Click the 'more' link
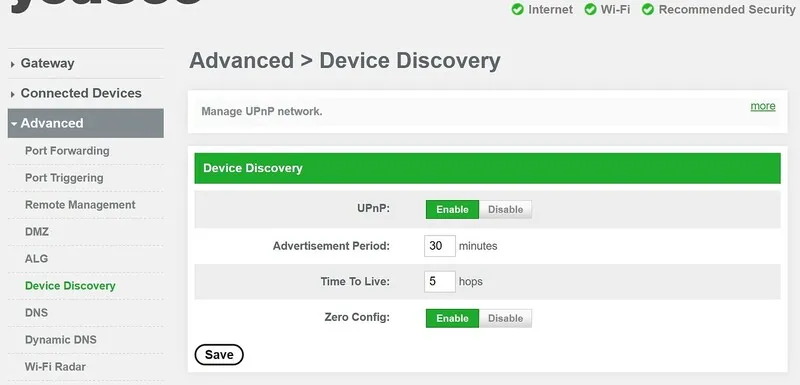This screenshot has width=800, height=385. pos(763,106)
